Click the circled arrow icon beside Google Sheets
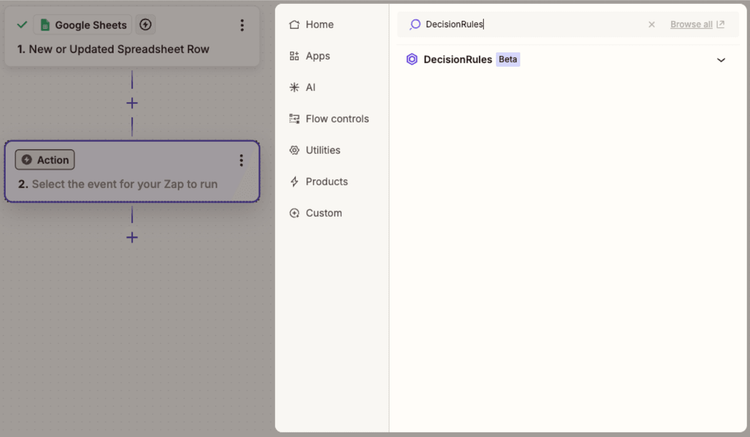Image resolution: width=750 pixels, height=437 pixels. pyautogui.click(x=145, y=25)
